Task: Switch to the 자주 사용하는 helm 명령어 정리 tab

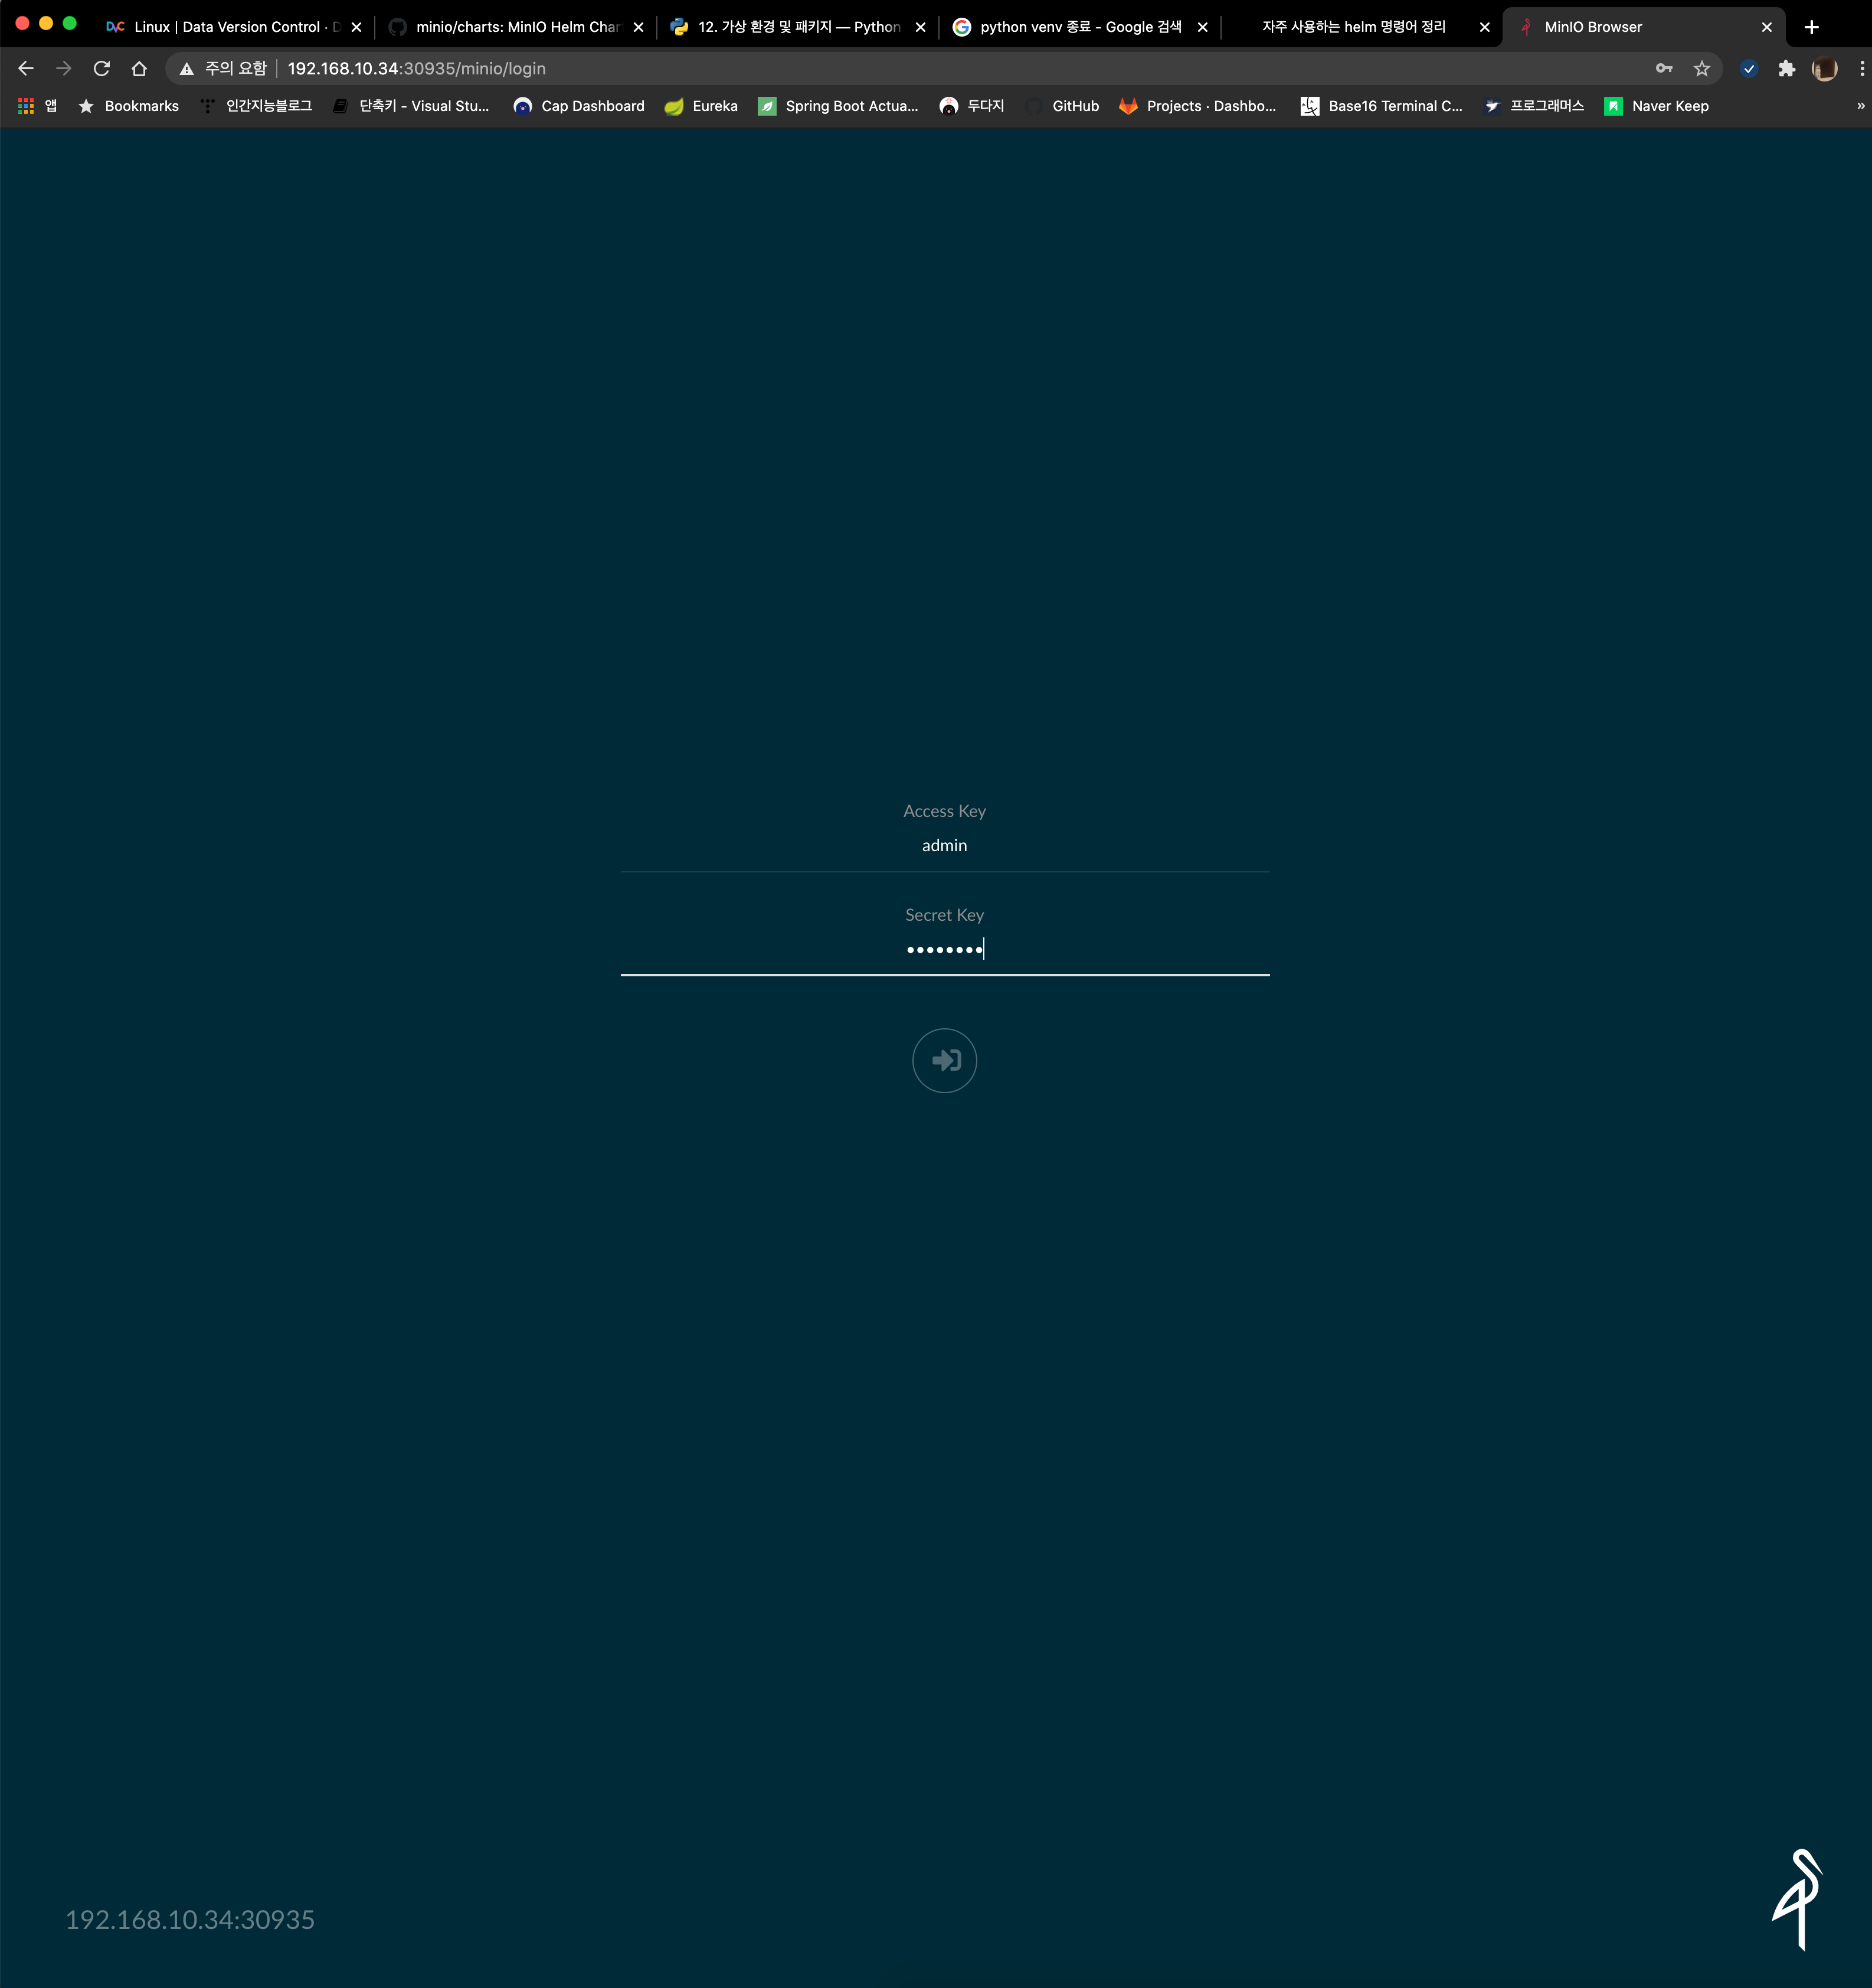Action: click(1361, 27)
